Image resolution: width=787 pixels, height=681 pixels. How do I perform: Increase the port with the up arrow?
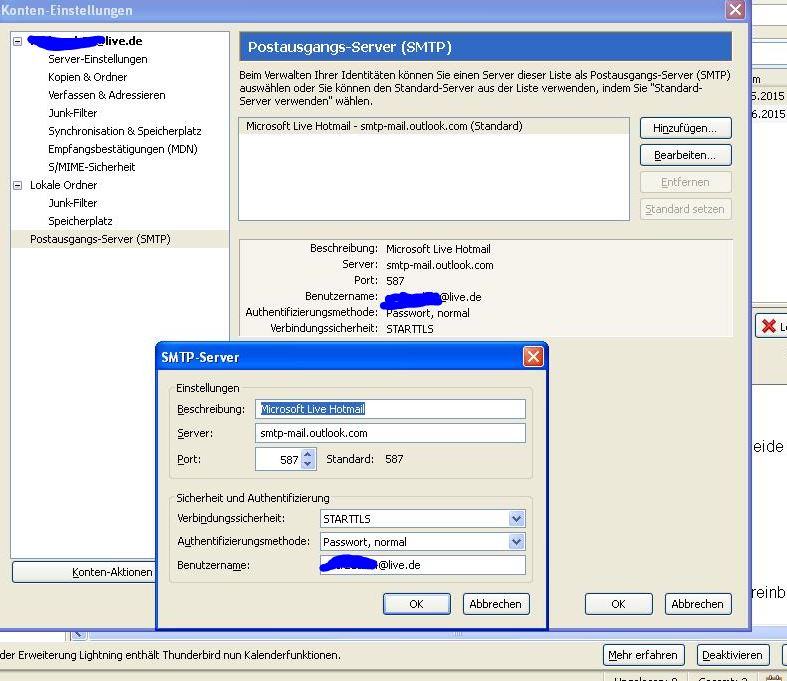[308, 454]
